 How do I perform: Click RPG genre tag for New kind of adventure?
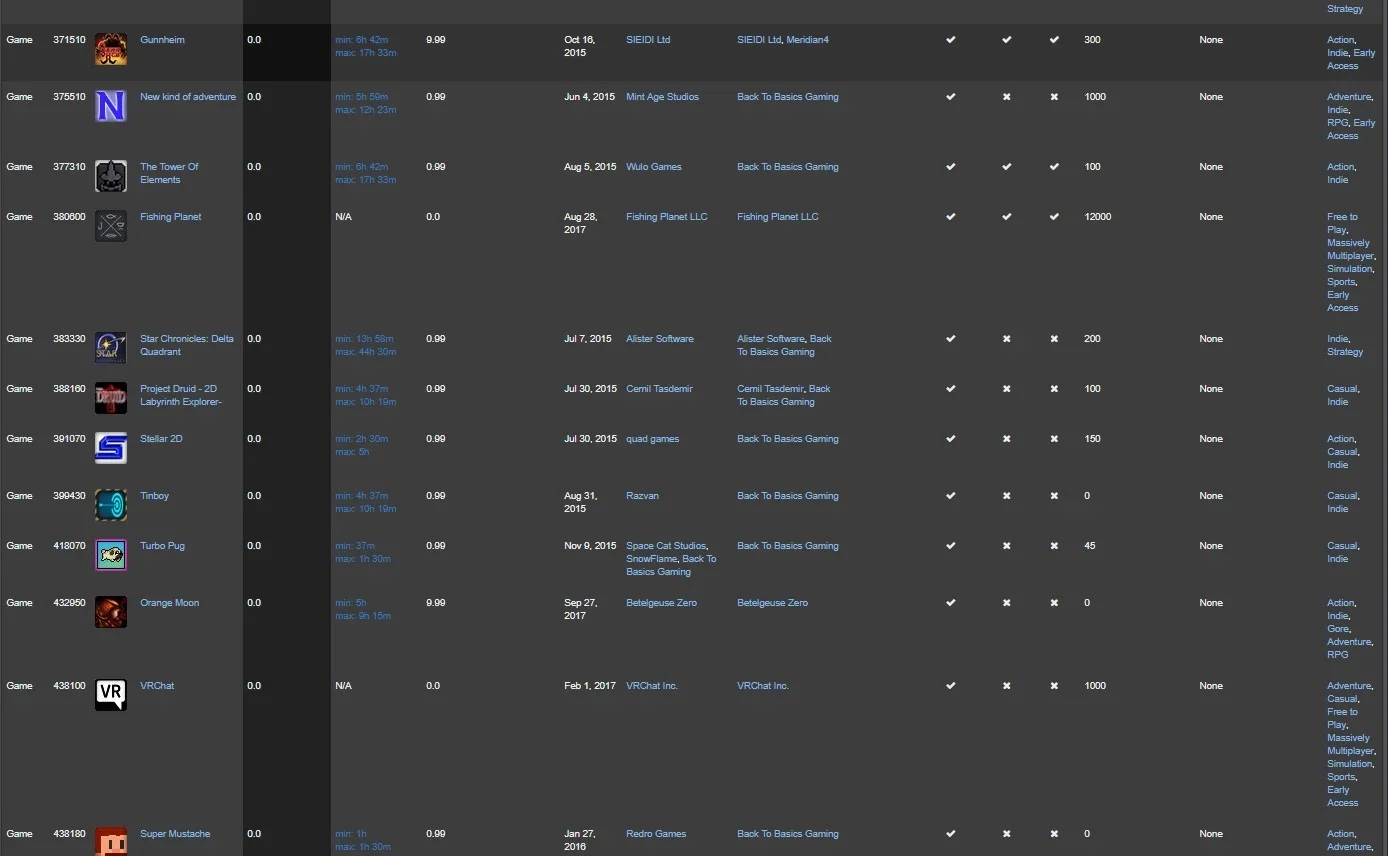point(1337,123)
